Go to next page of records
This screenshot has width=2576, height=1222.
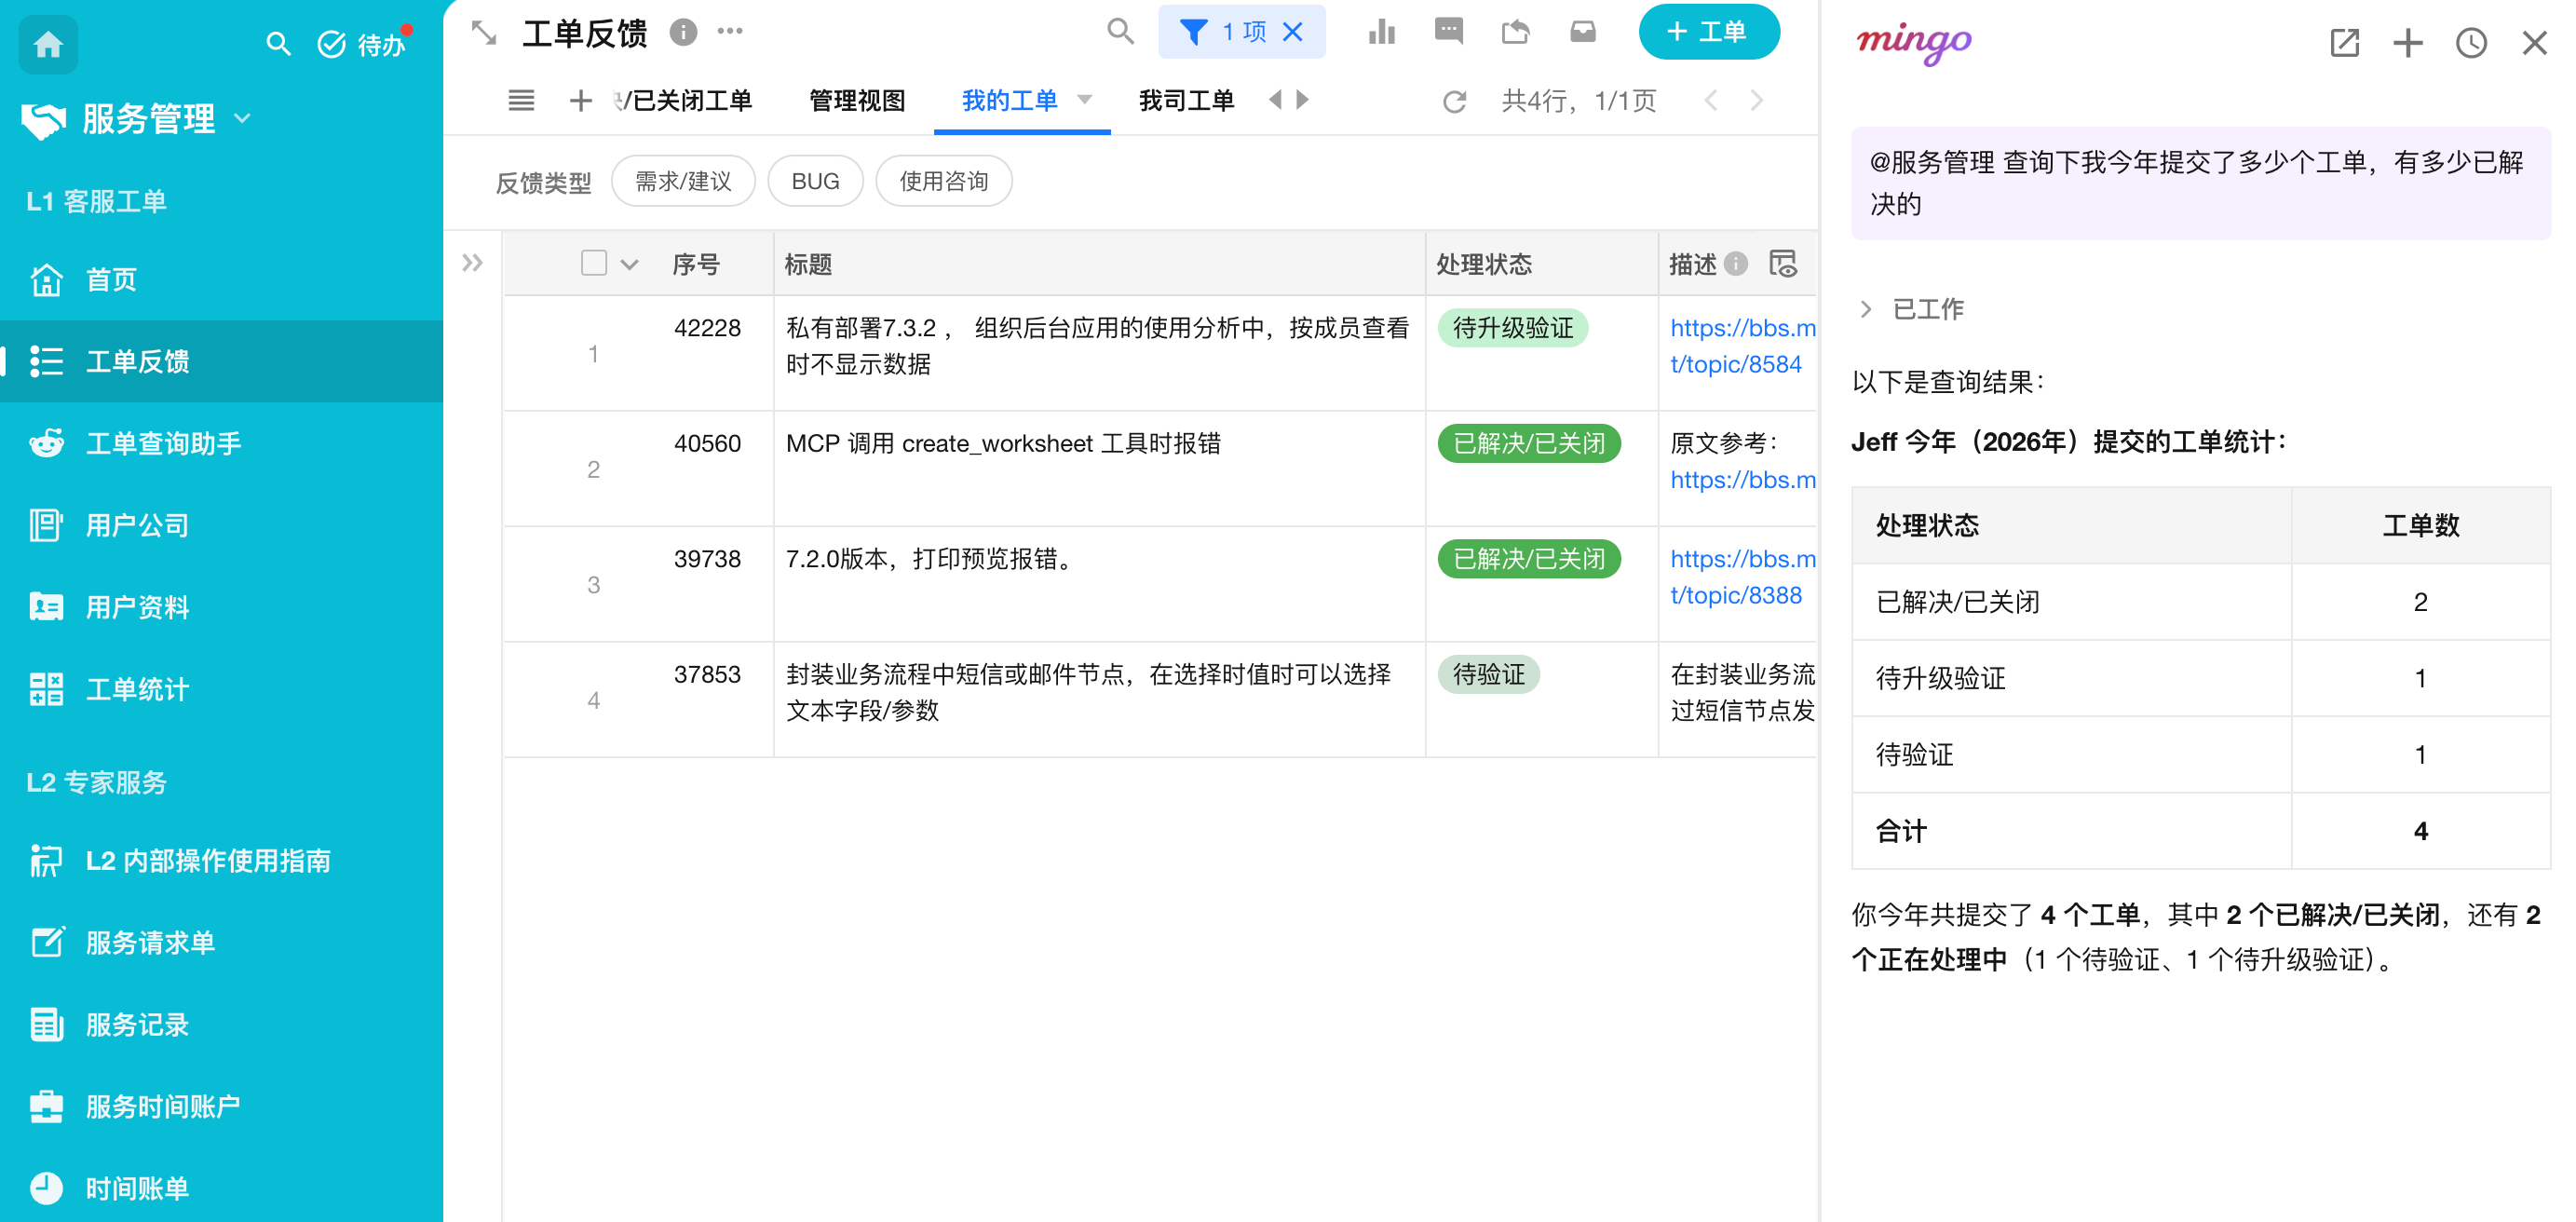pos(1757,100)
